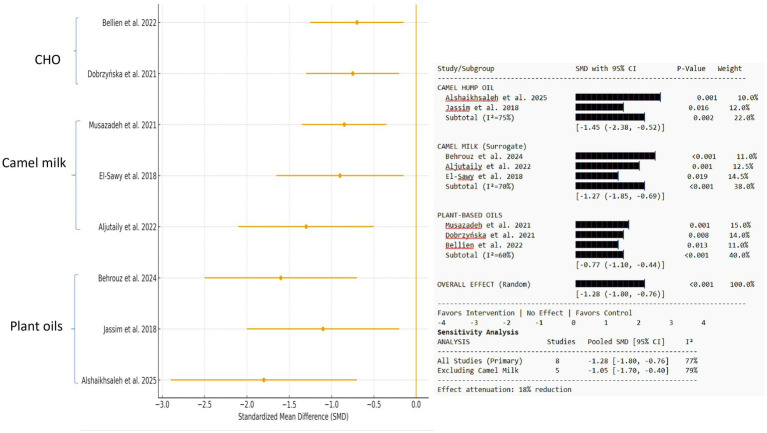This screenshot has height=433, width=767.
Task: Click the Camel milk group label
Action: (34, 163)
